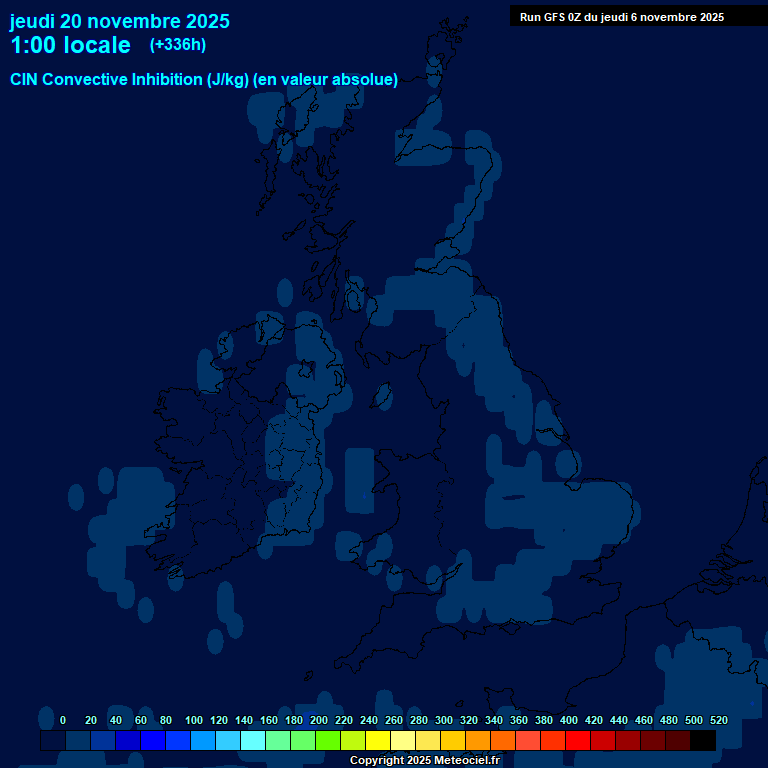Click the 'Run GFS 0Z' header box

(622, 16)
